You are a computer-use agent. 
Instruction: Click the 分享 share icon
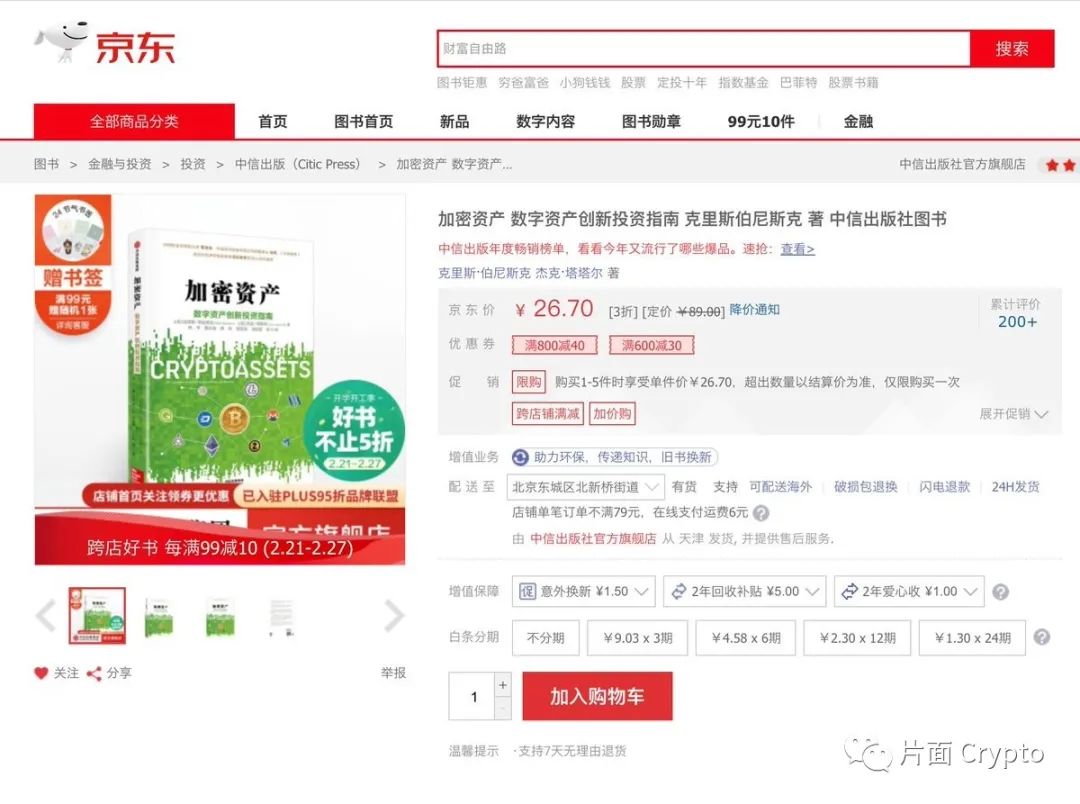(94, 673)
